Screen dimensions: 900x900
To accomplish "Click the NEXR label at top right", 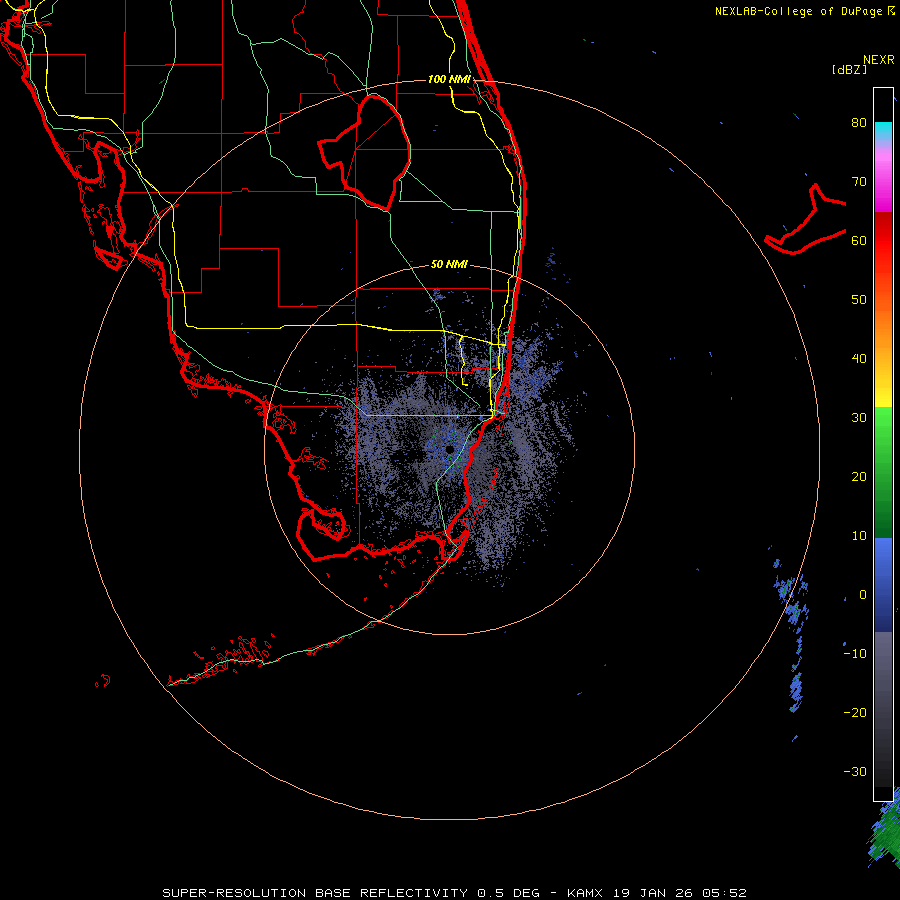I will [x=879, y=60].
